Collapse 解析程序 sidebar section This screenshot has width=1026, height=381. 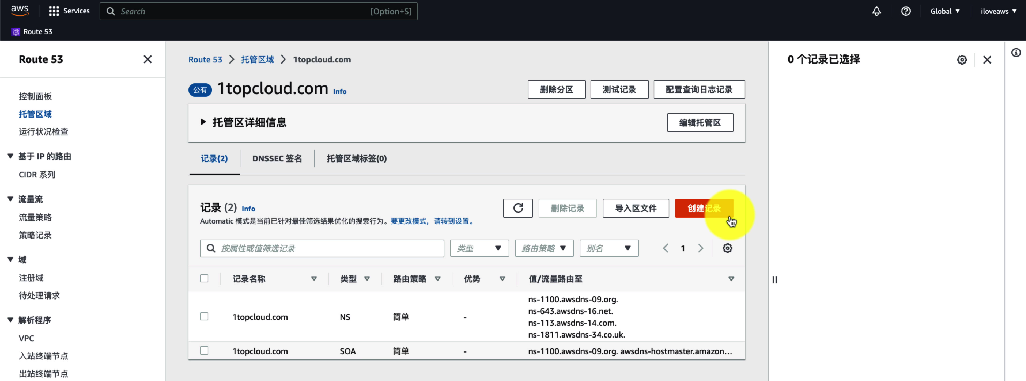tap(10, 320)
